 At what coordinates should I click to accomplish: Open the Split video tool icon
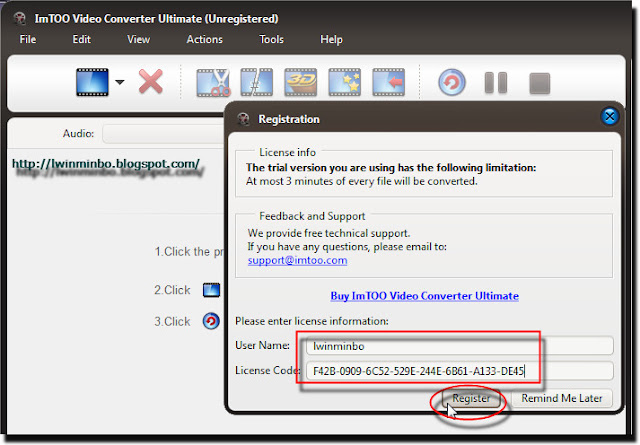pyautogui.click(x=257, y=82)
